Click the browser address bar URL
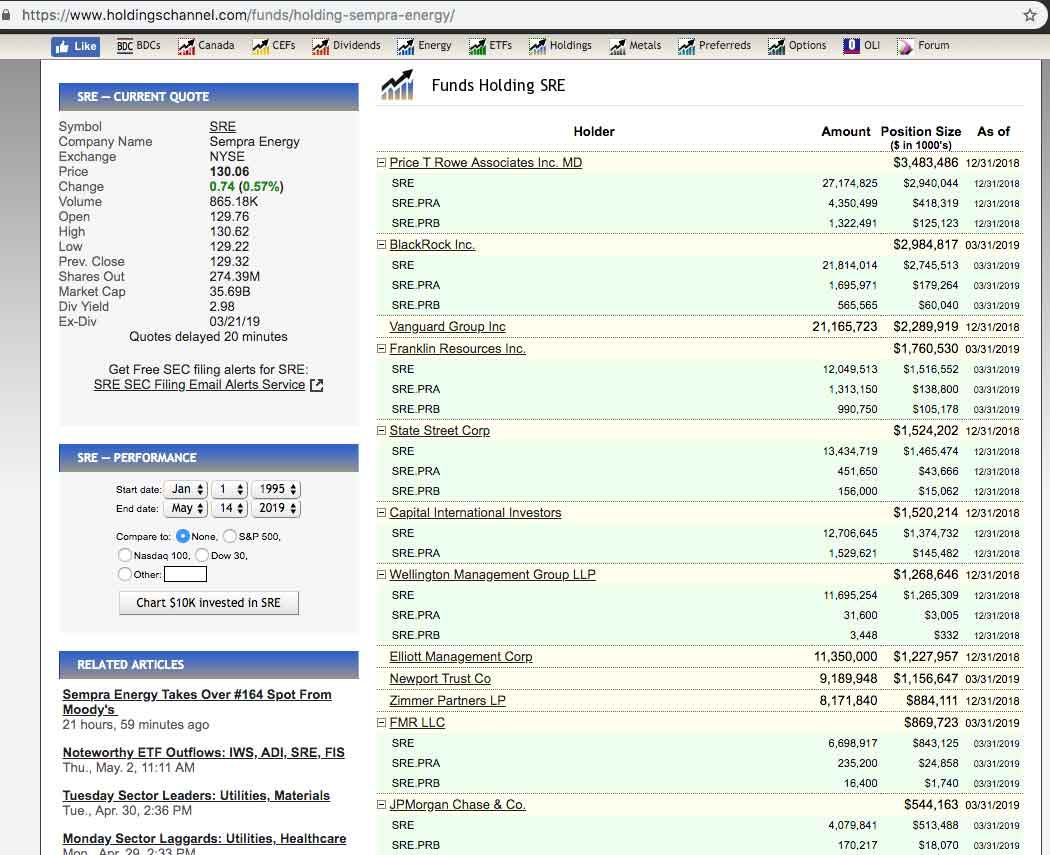The height and width of the screenshot is (855, 1050). pos(238,15)
